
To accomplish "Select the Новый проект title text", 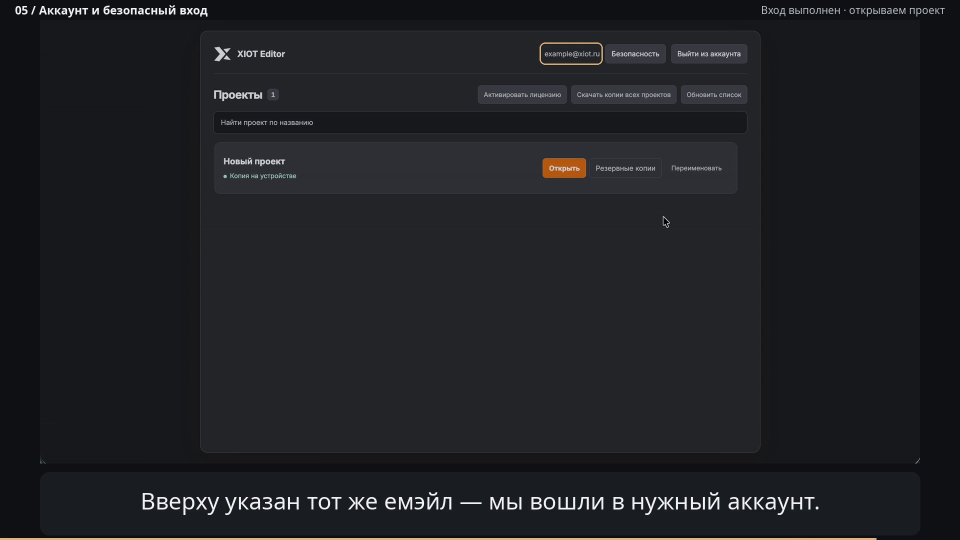I will pyautogui.click(x=254, y=162).
